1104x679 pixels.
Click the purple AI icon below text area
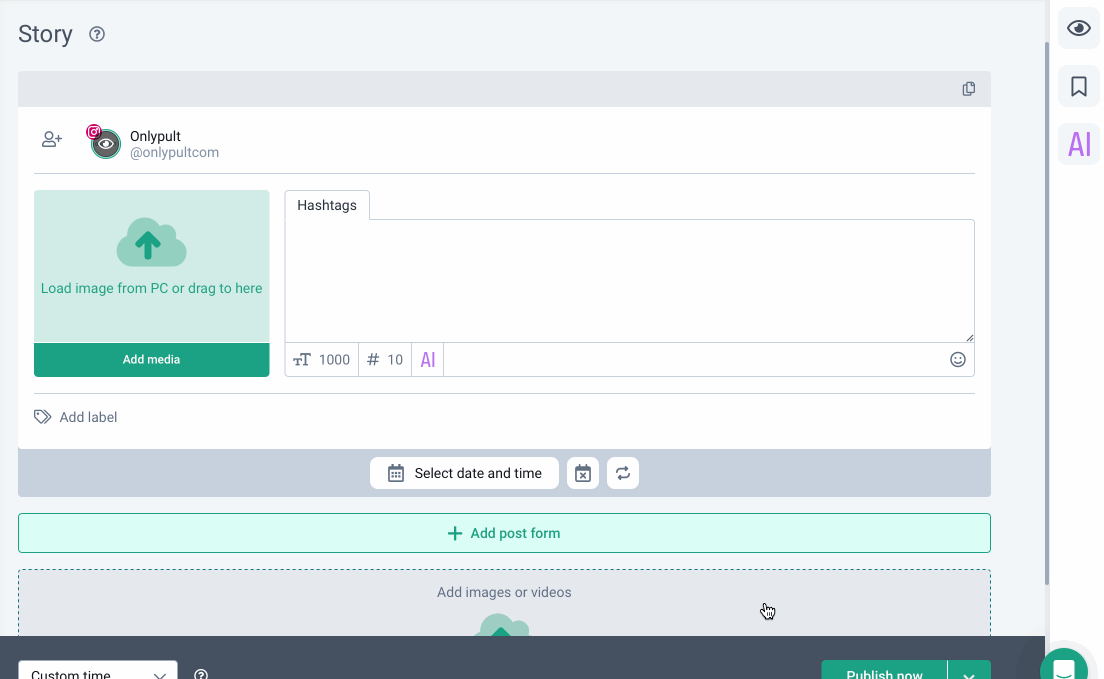427,360
